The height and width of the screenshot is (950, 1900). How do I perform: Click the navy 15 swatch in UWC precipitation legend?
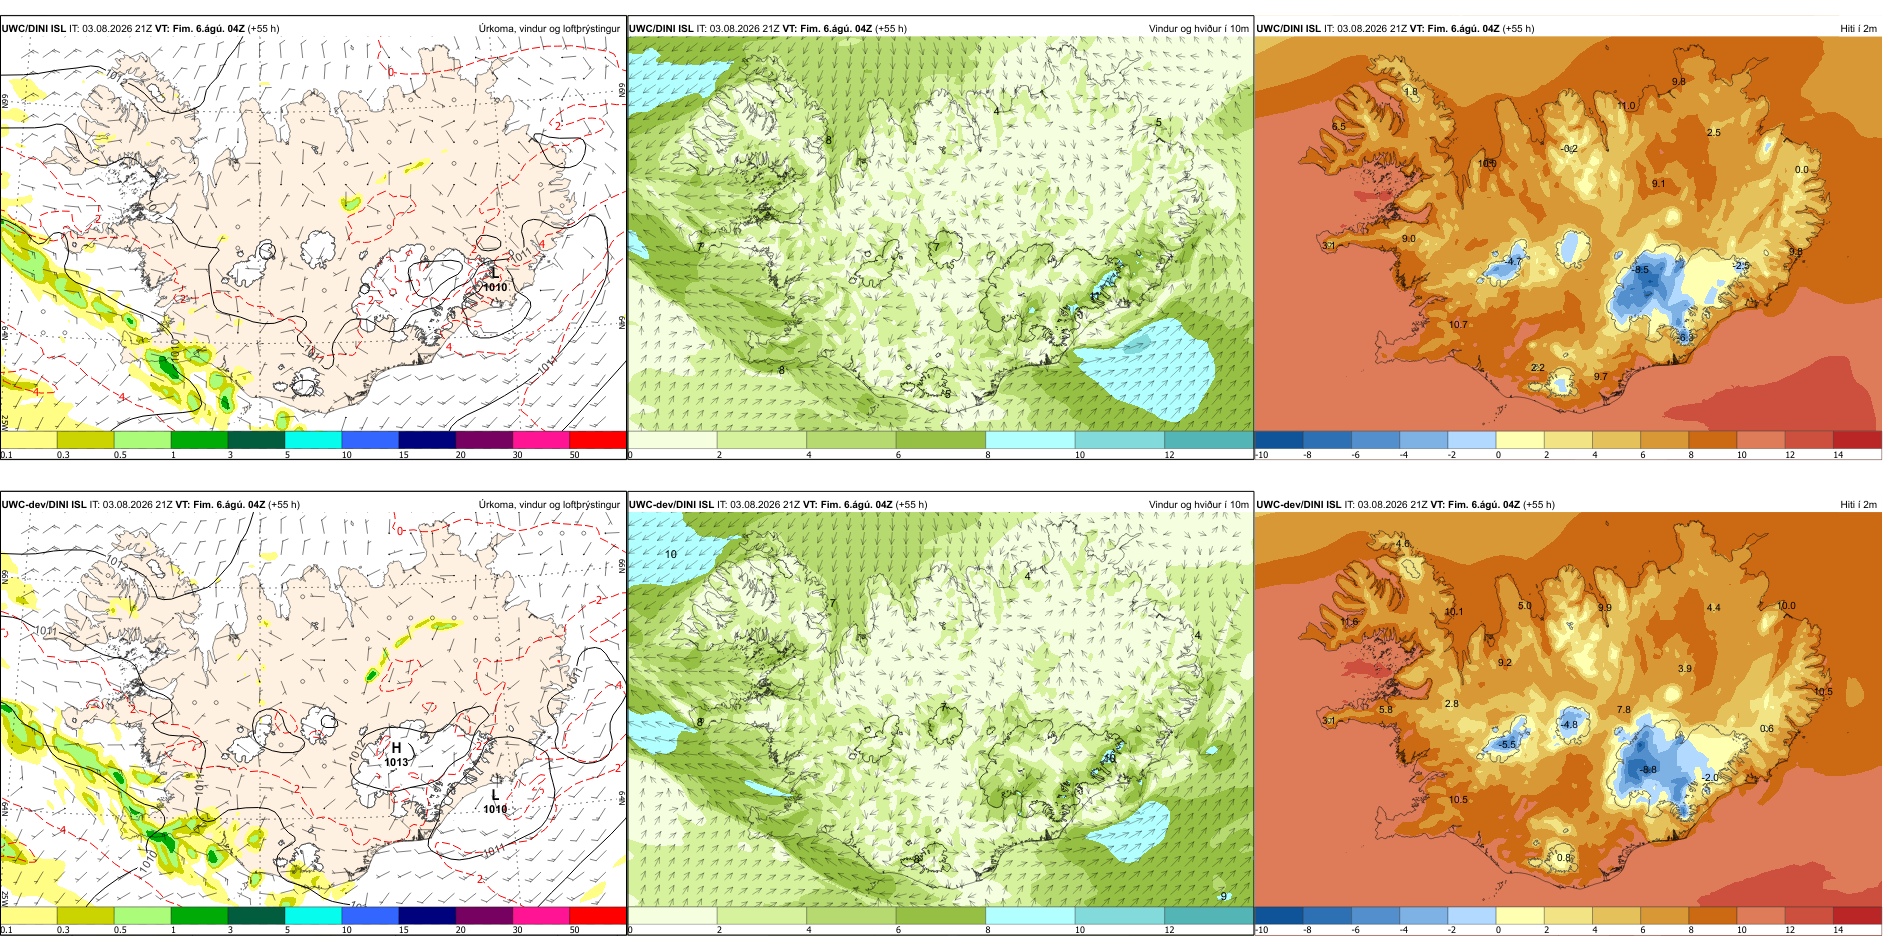click(427, 439)
